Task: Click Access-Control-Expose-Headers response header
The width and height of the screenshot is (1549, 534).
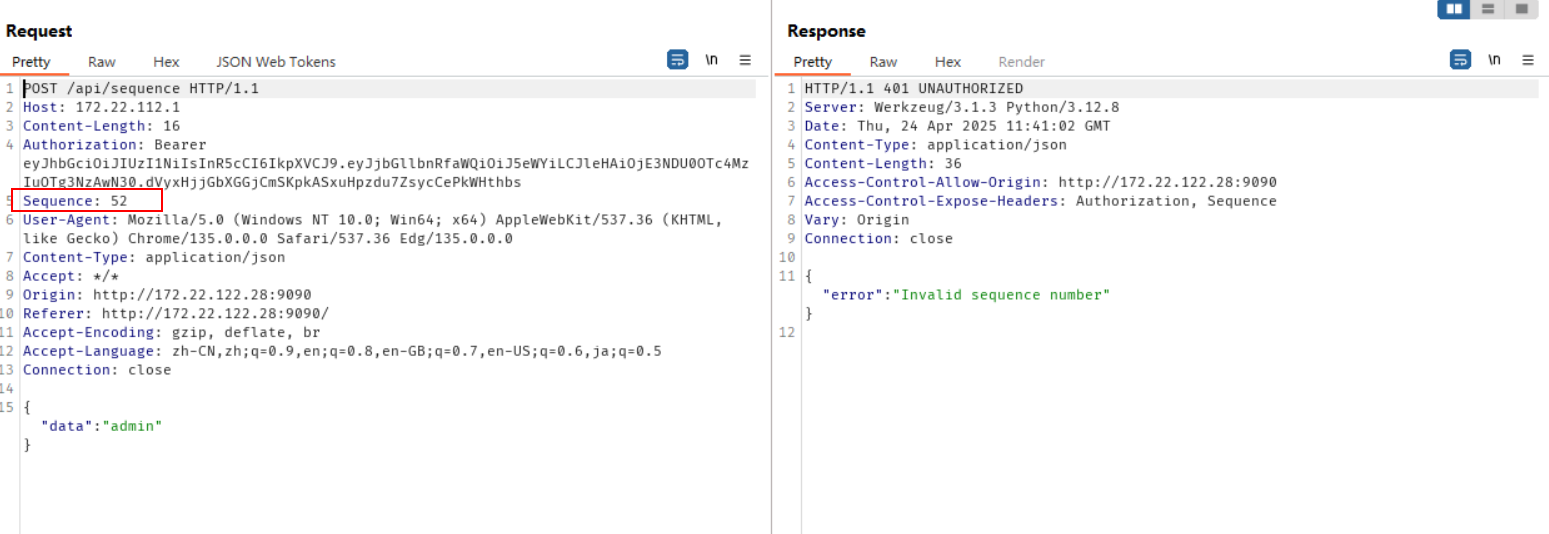Action: (1040, 201)
